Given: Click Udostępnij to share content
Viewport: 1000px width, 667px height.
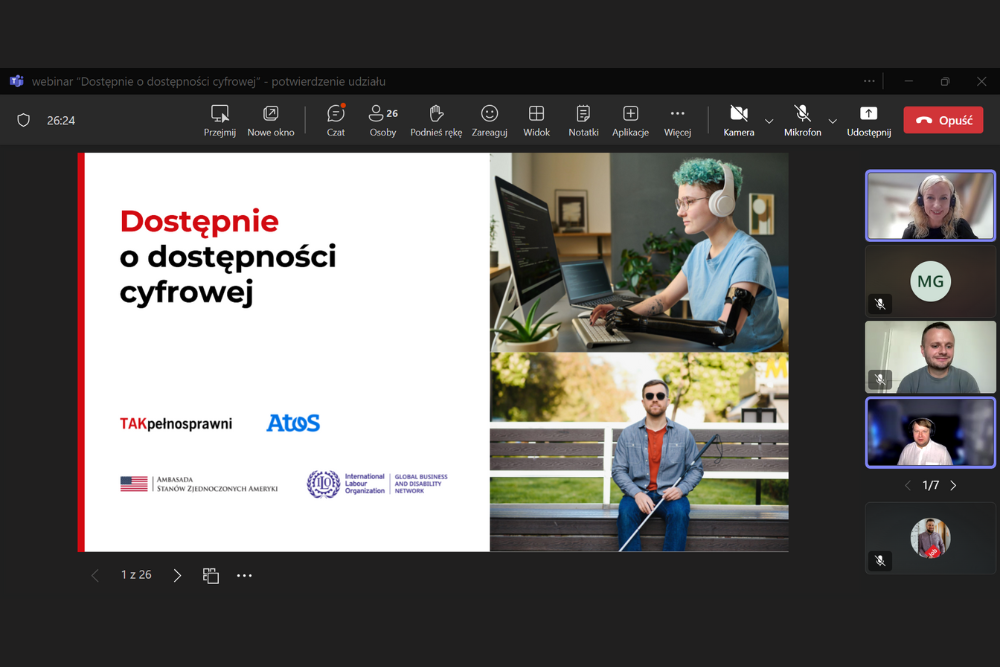Looking at the screenshot, I should [869, 121].
